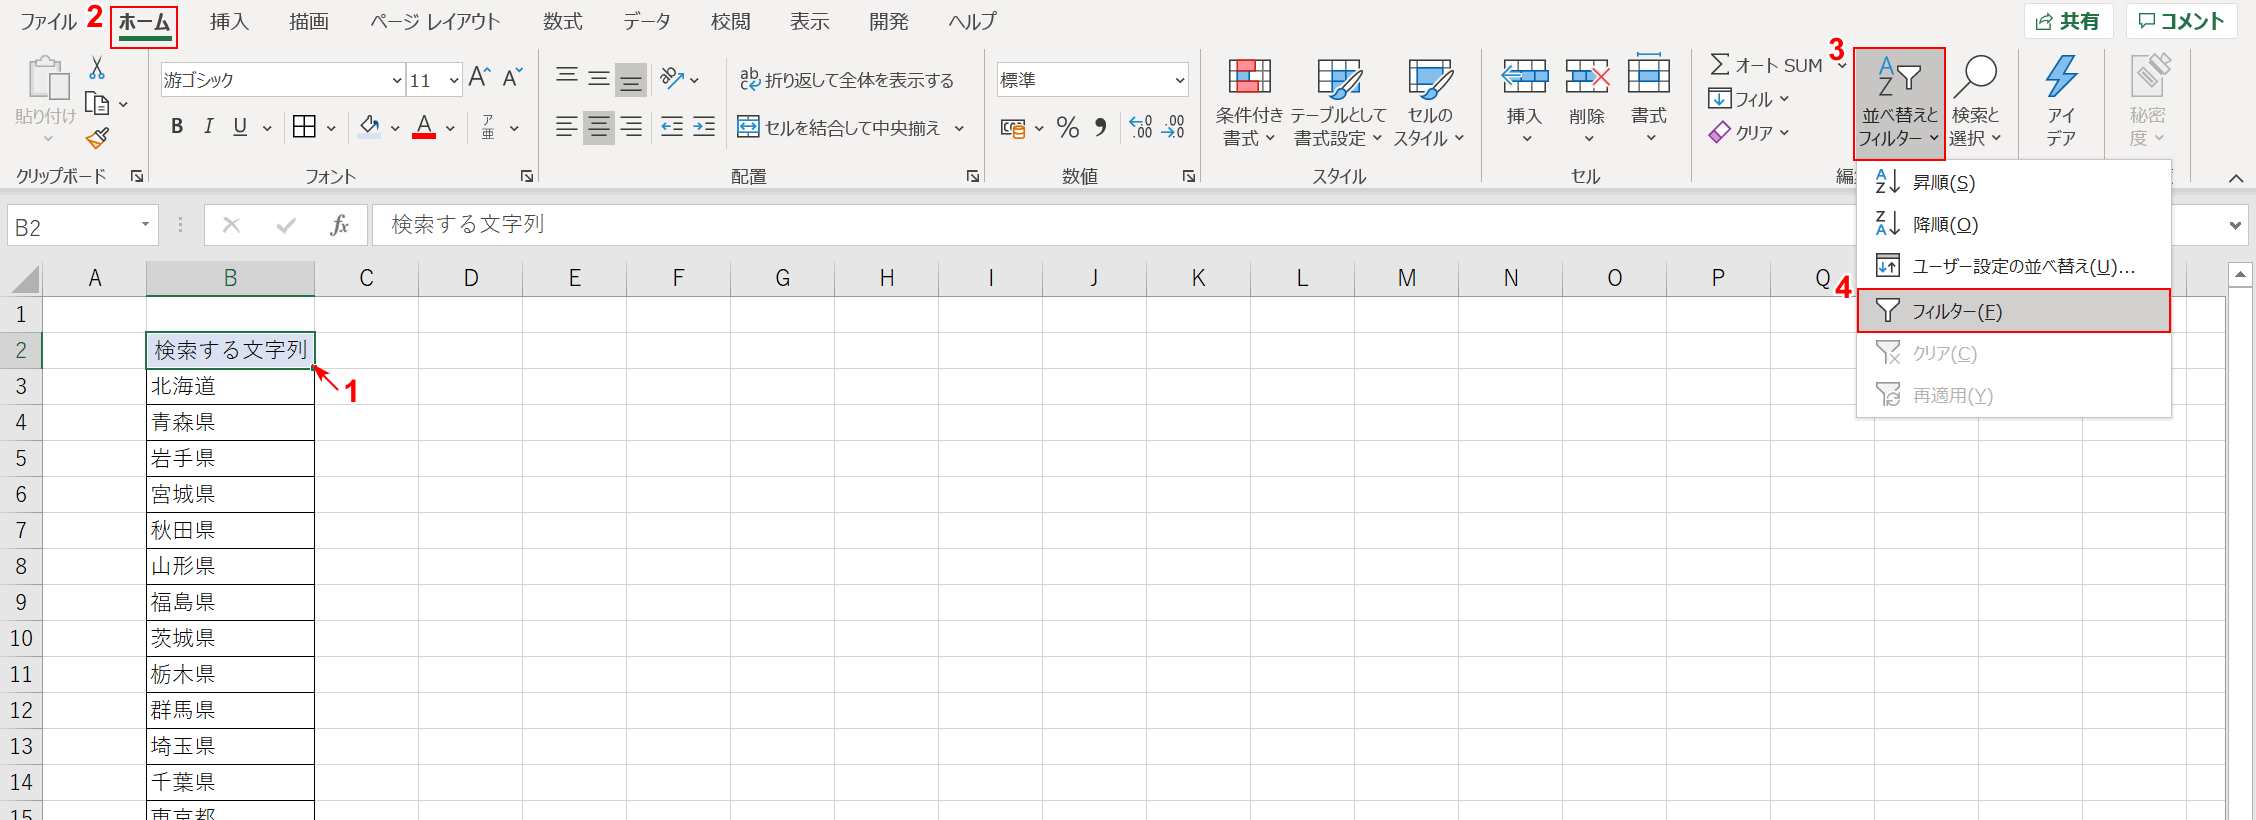Click the Insert Function fx icon
The height and width of the screenshot is (820, 2256).
click(339, 225)
